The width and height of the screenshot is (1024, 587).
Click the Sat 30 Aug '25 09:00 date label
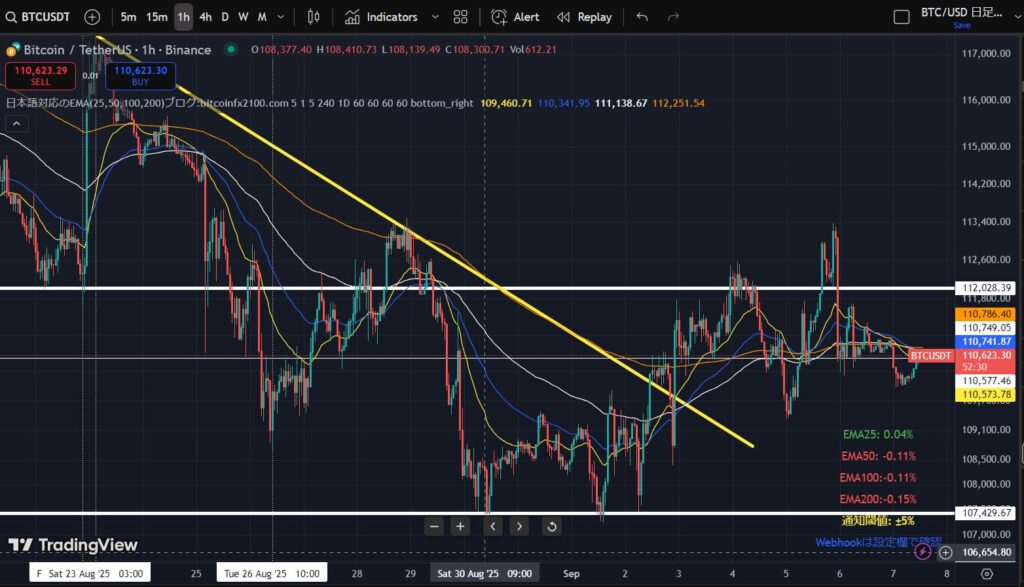[x=485, y=573]
